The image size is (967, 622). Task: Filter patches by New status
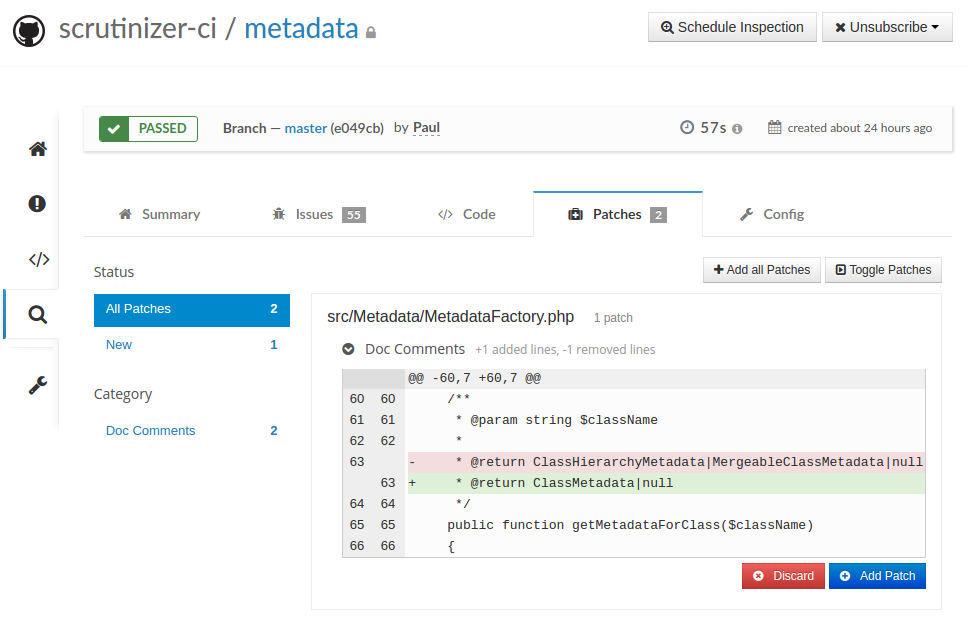[192, 345]
